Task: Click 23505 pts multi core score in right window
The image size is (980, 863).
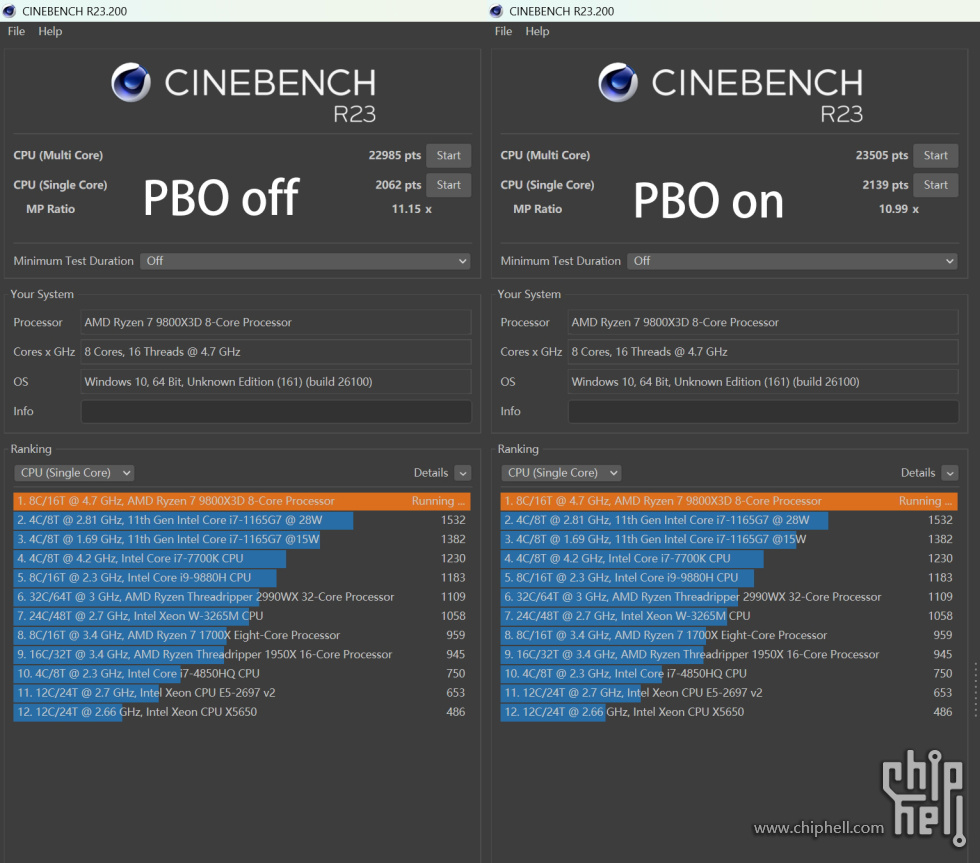Action: coord(882,156)
